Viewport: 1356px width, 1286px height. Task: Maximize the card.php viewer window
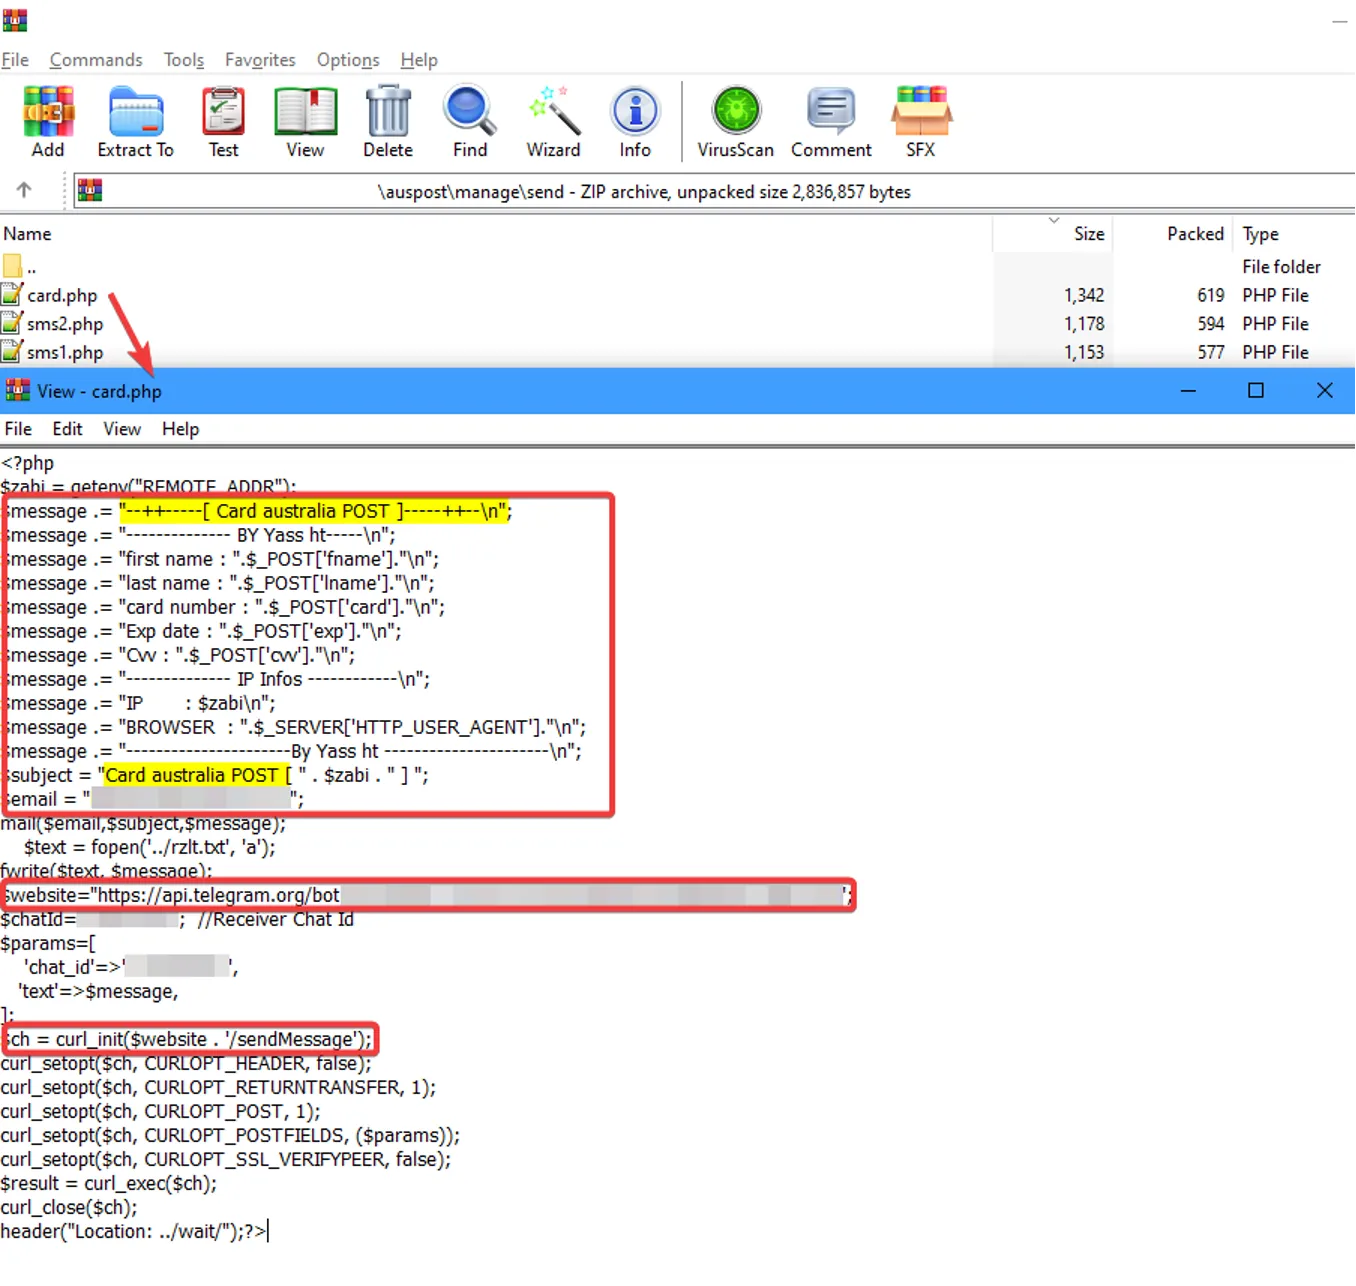pos(1256,391)
